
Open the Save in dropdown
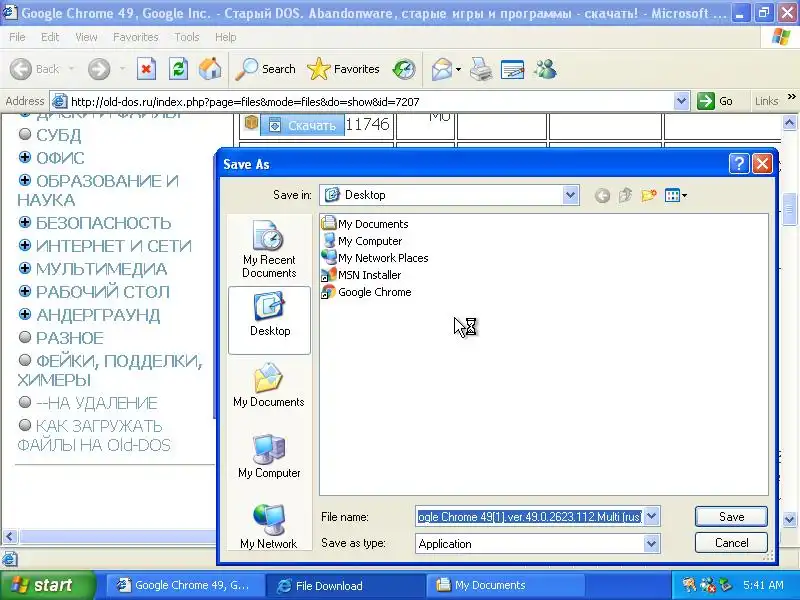570,195
